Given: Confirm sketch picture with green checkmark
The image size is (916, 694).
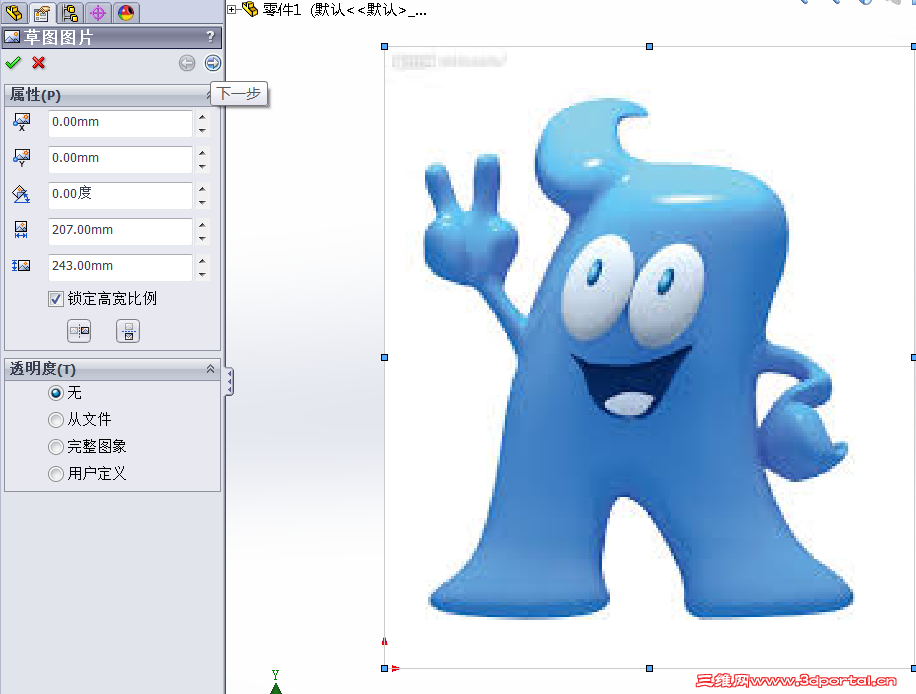Looking at the screenshot, I should coord(13,63).
